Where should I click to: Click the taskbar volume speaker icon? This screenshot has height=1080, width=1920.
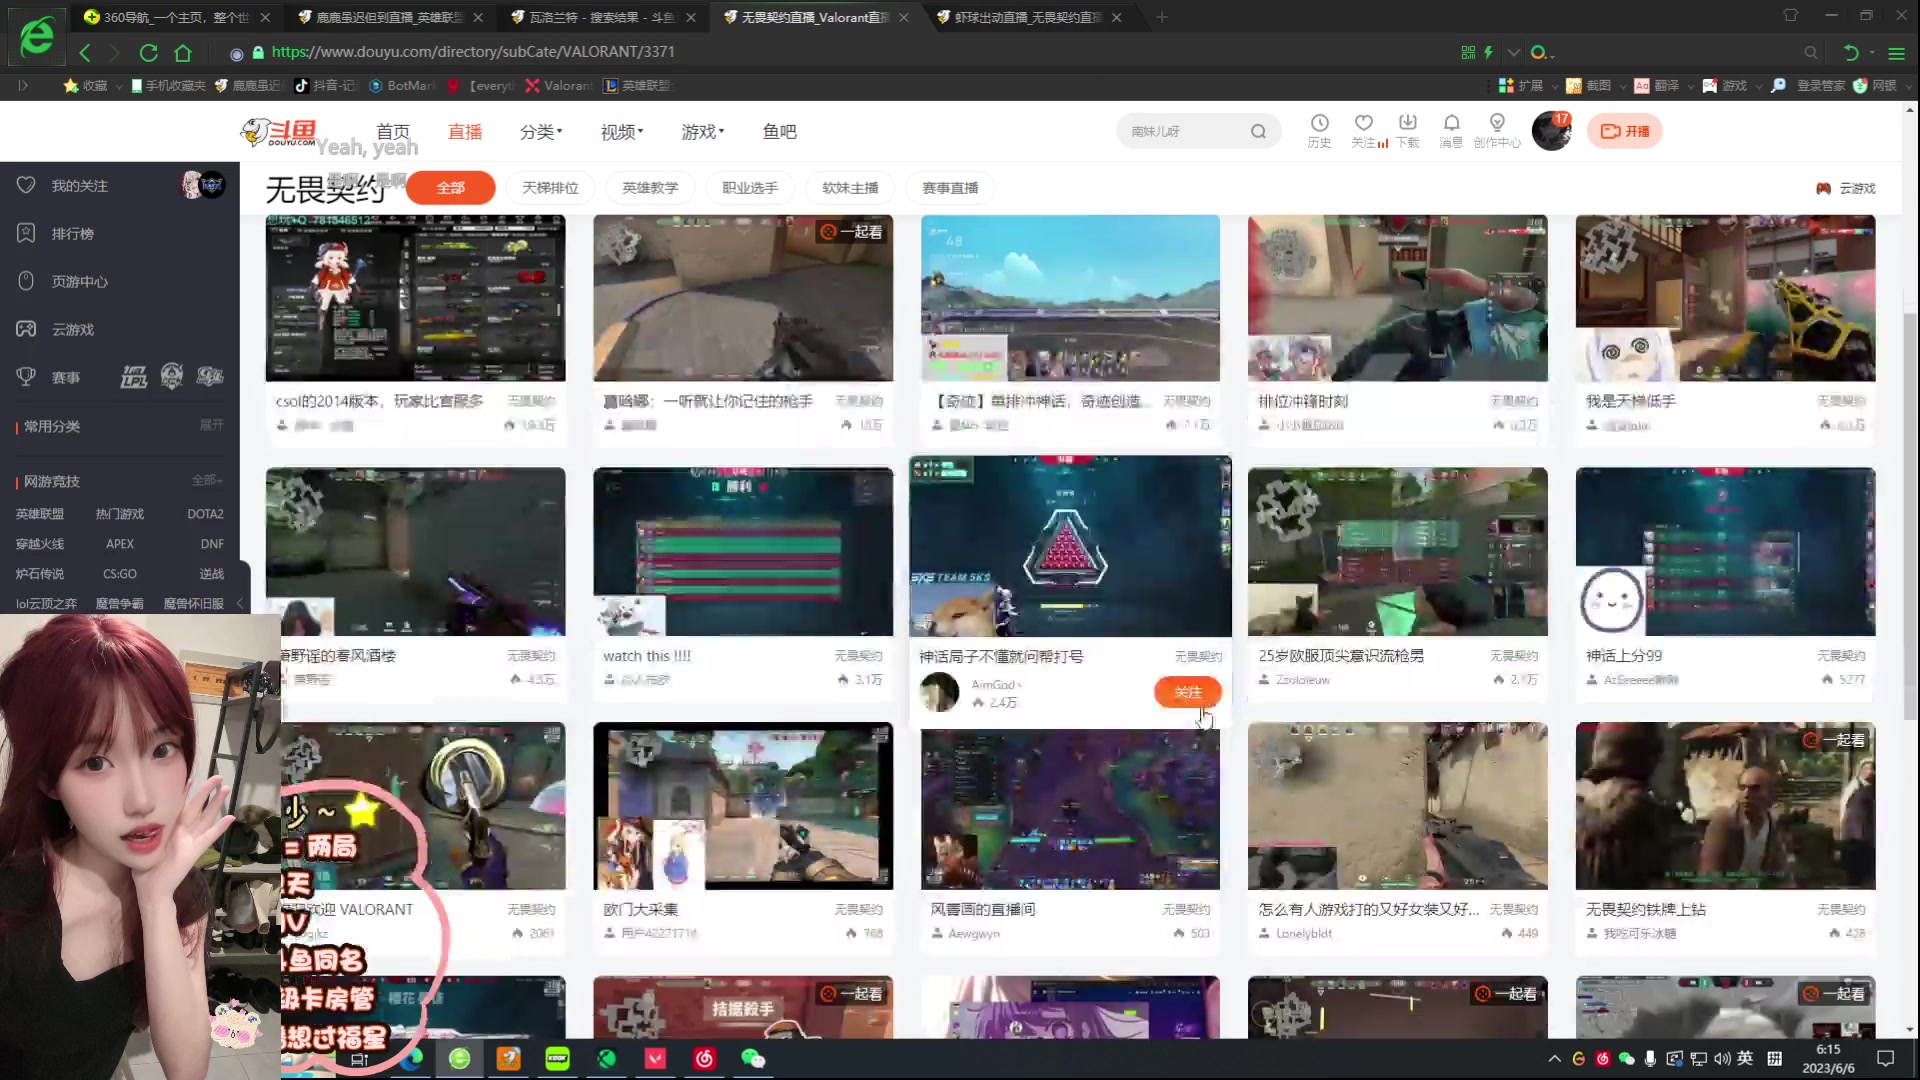coord(1722,1058)
